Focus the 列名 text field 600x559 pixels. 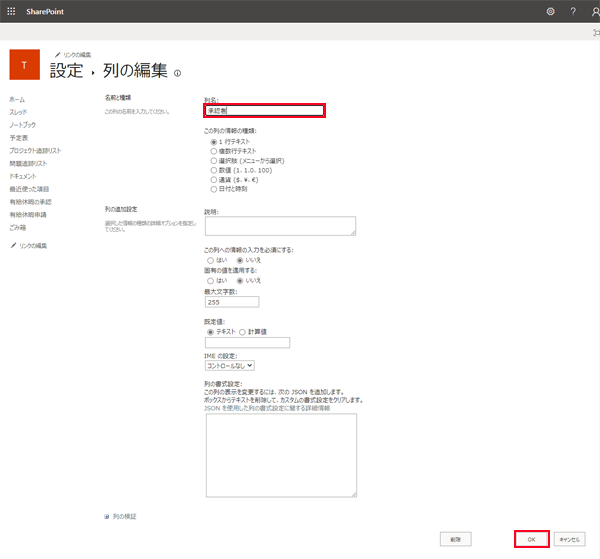(x=264, y=111)
